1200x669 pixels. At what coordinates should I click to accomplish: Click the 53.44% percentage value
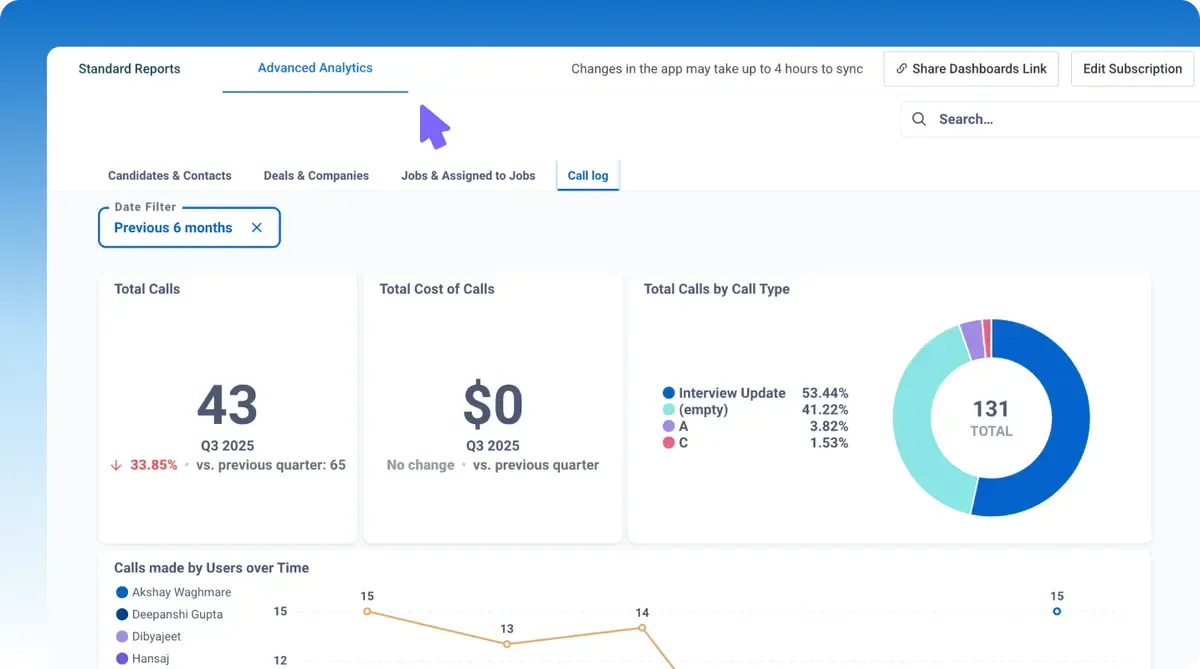pyautogui.click(x=825, y=394)
